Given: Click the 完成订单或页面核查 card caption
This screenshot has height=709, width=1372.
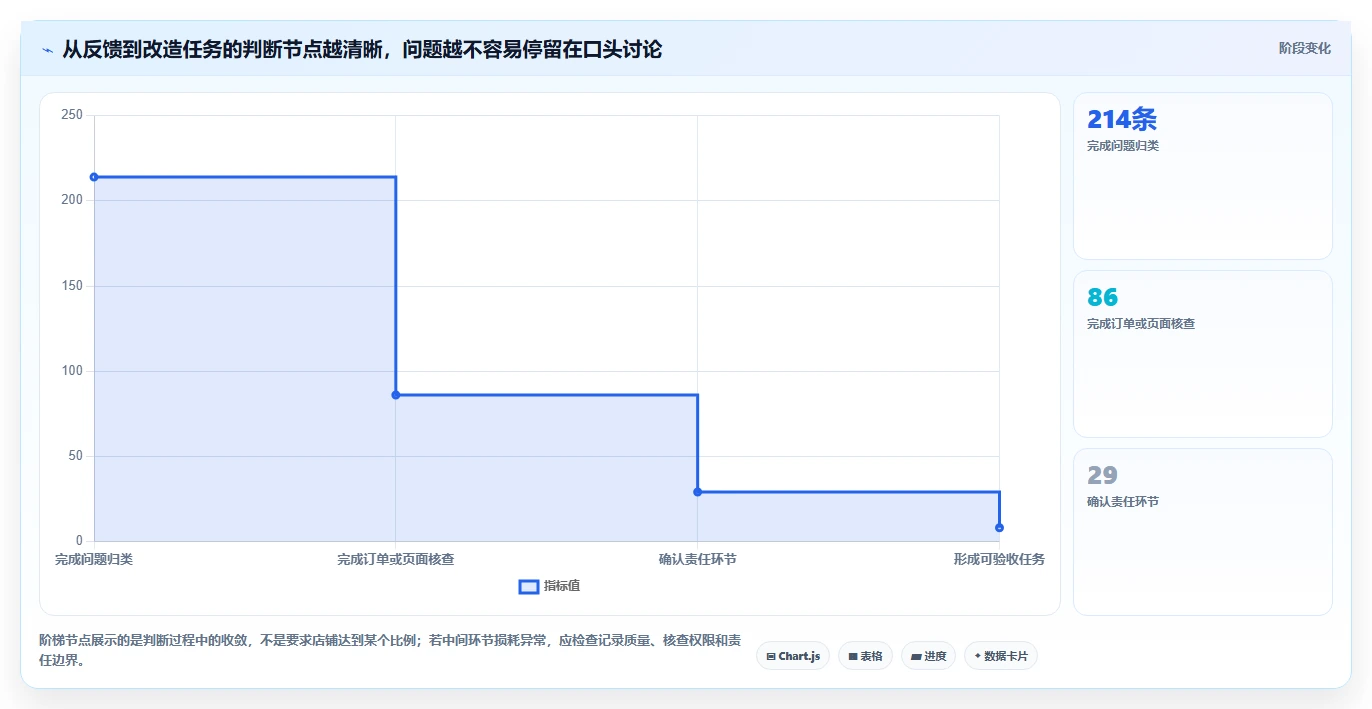Looking at the screenshot, I should 1141,324.
